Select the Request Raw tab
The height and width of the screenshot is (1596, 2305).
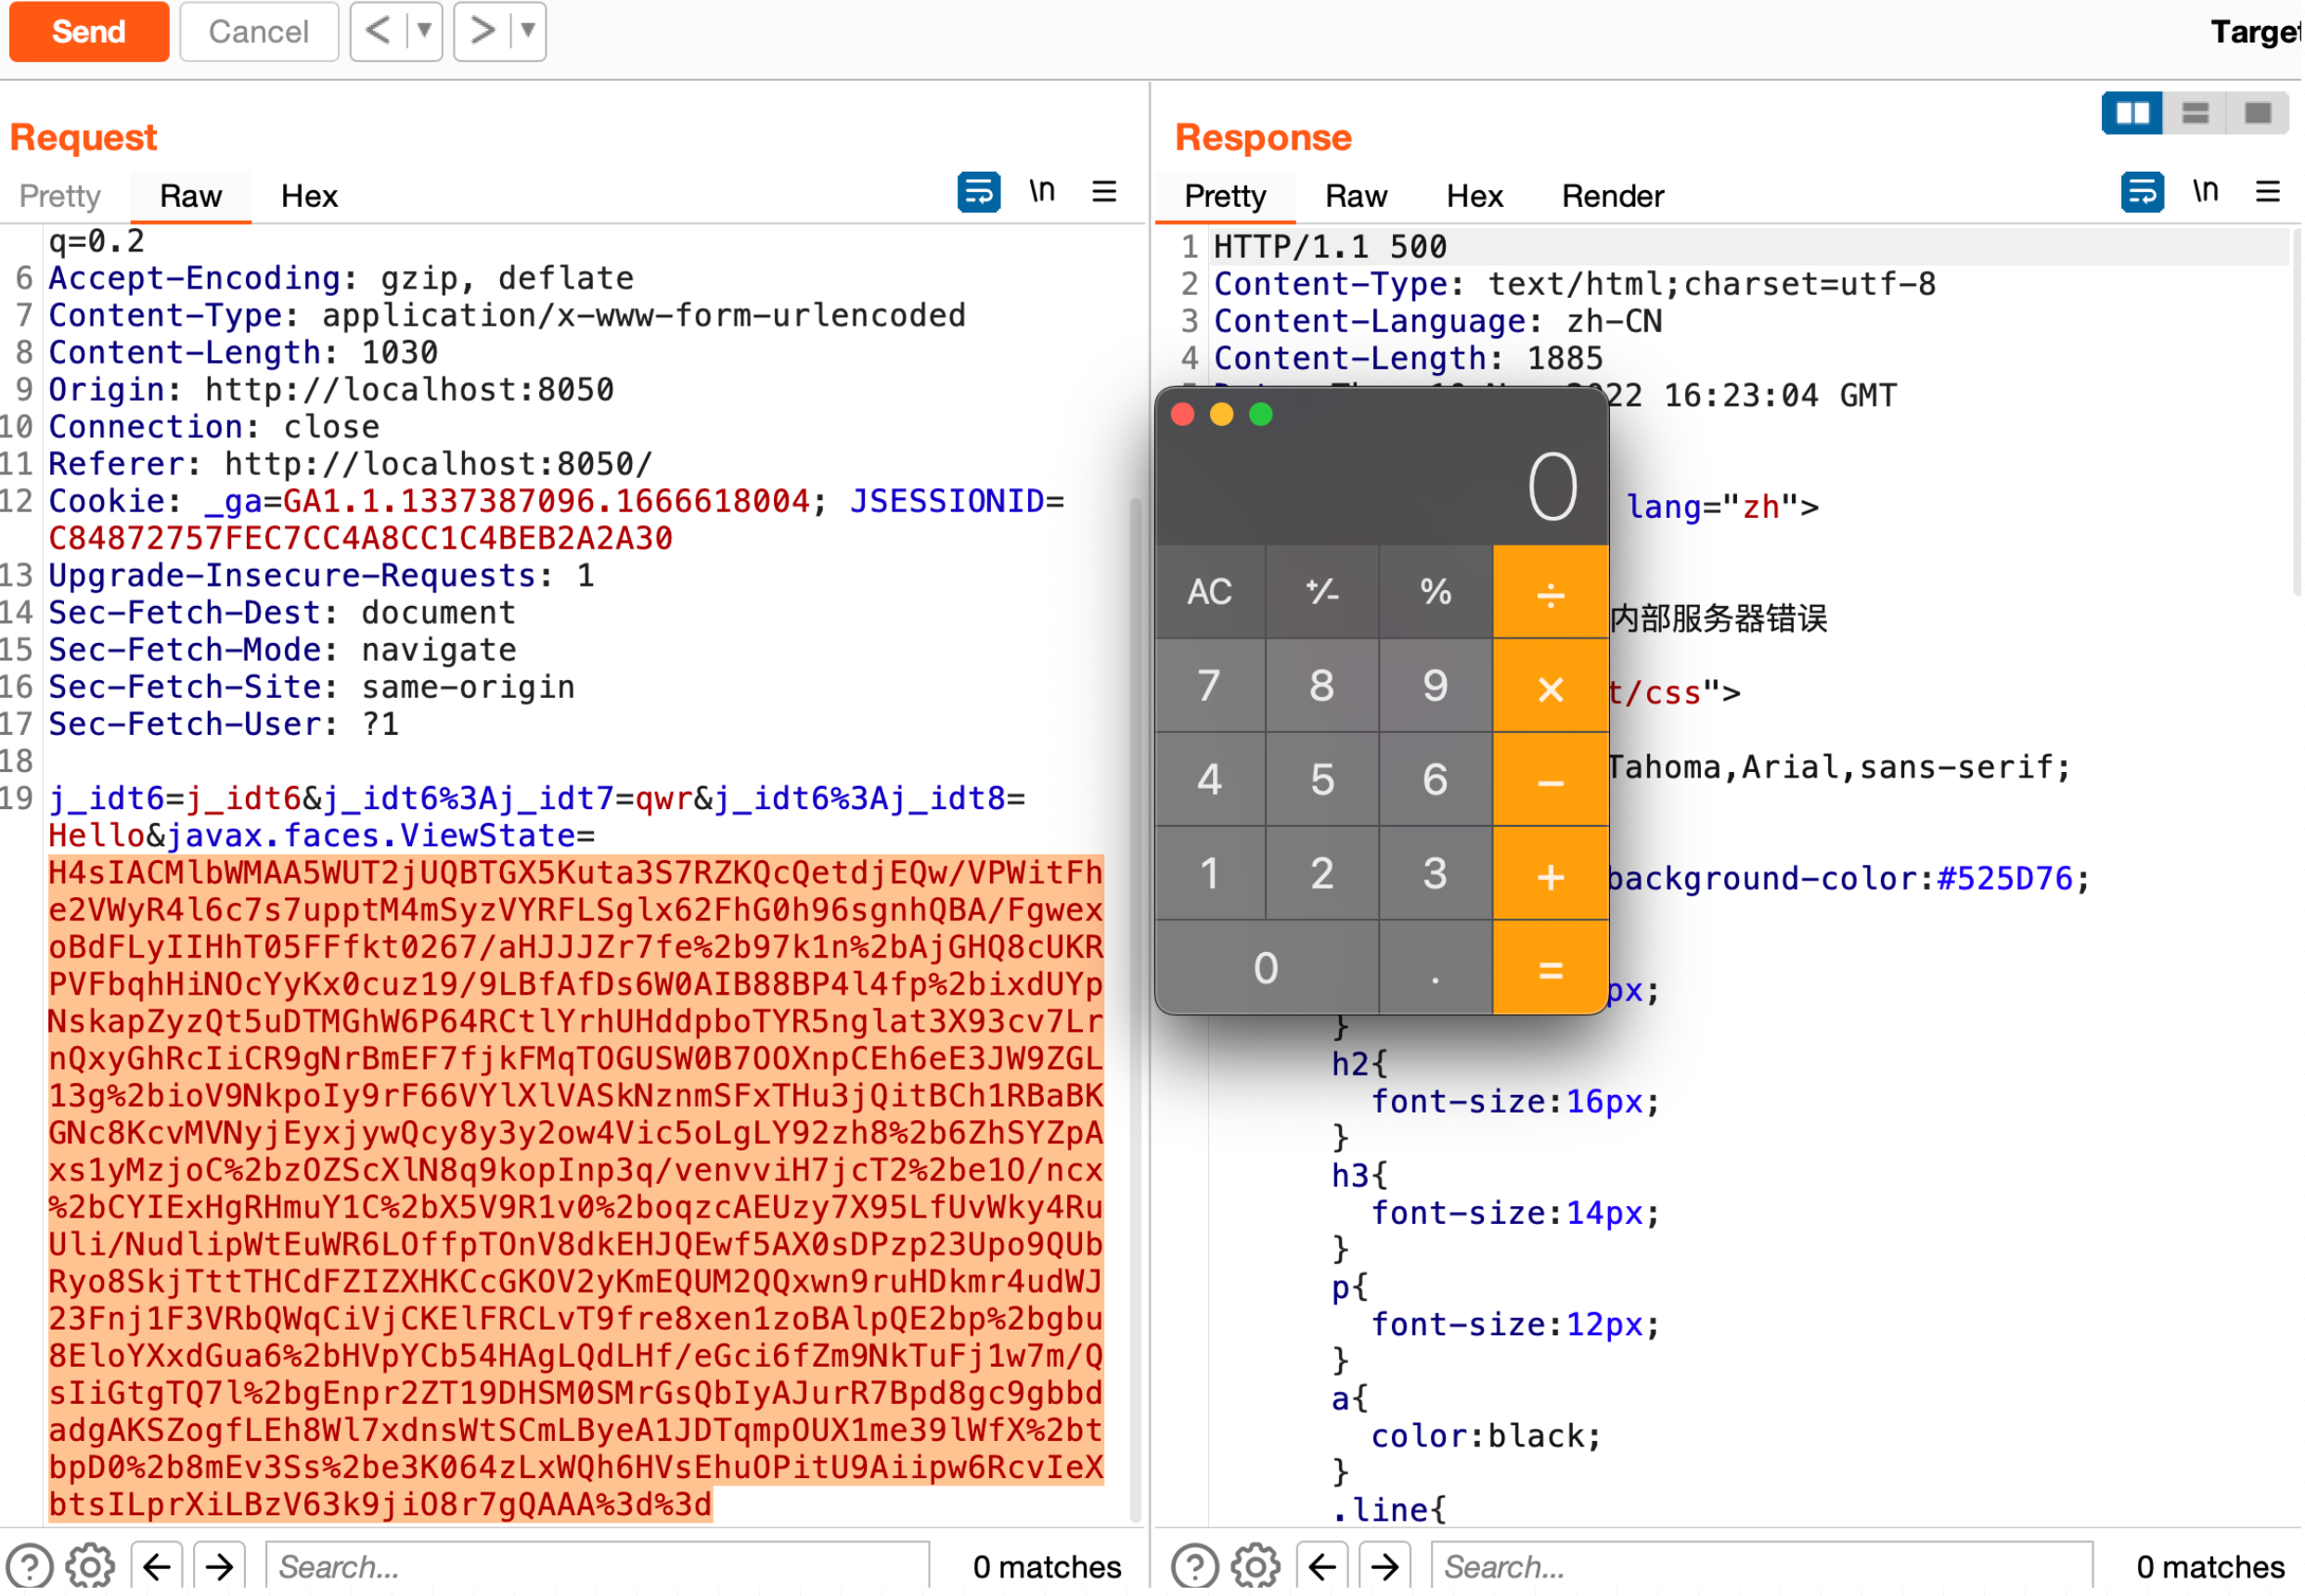coord(191,196)
